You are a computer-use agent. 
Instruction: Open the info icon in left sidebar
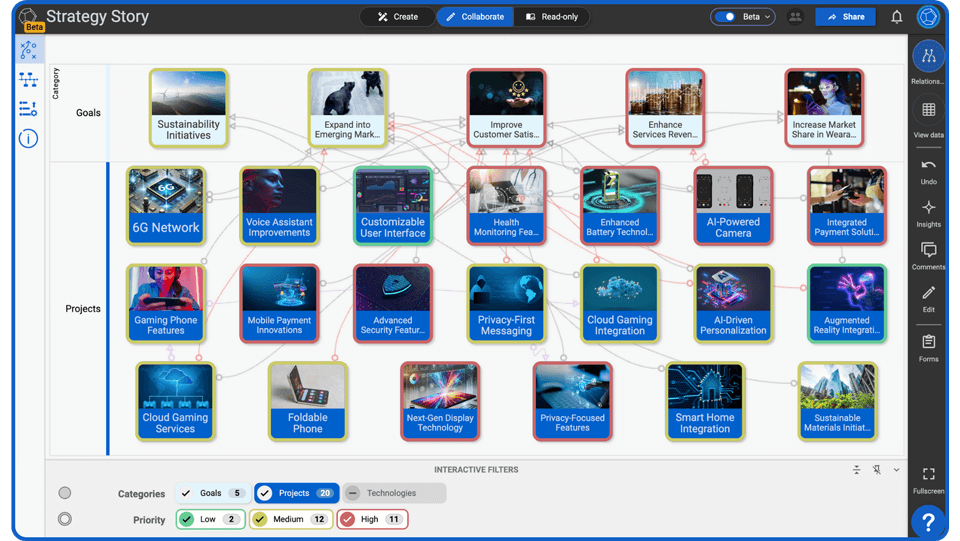(x=28, y=138)
